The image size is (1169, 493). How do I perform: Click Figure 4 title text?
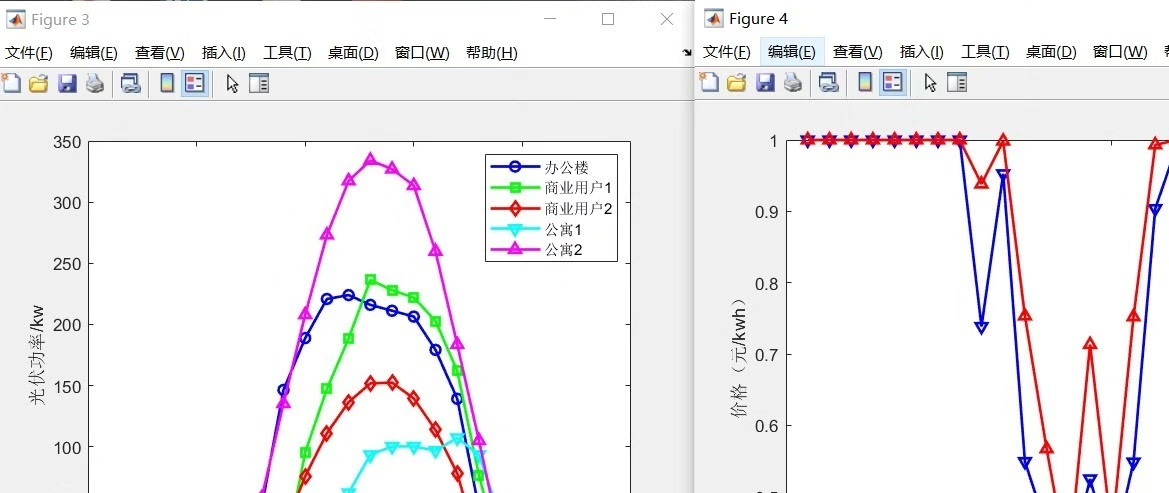[x=758, y=18]
